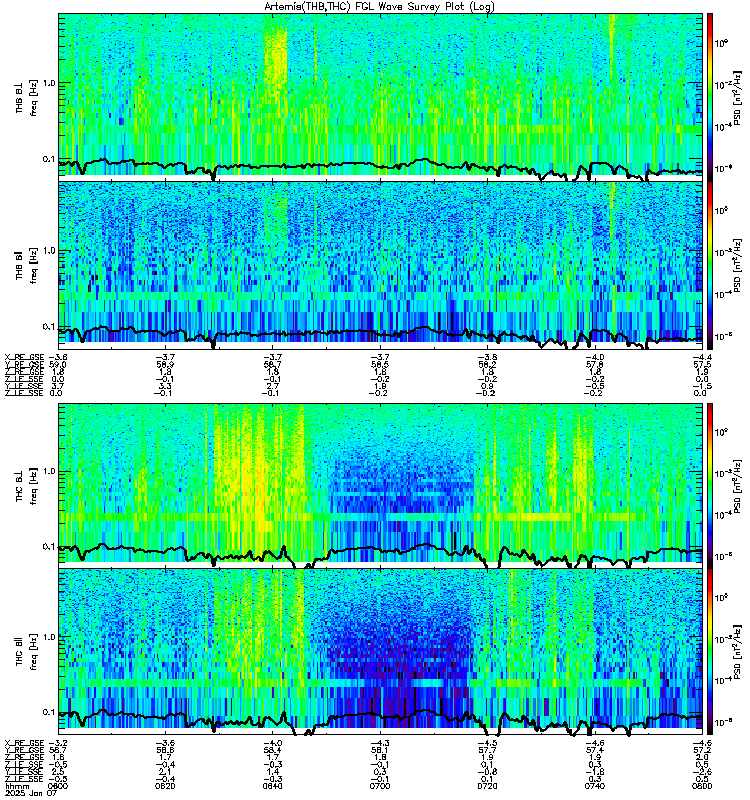Viewport: 750px width, 800px height.
Task: Click the PSD color bar beside THB B-parallel panel
Action: tap(710, 265)
